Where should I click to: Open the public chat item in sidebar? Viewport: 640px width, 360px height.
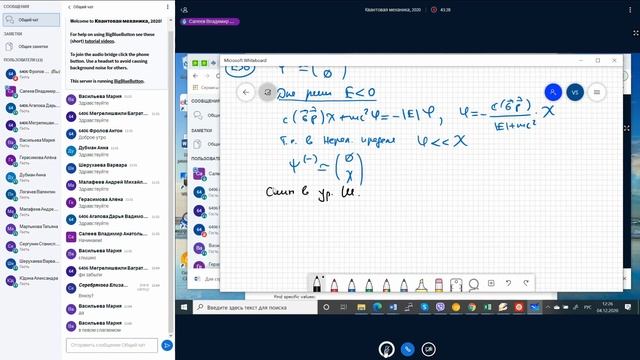31,20
